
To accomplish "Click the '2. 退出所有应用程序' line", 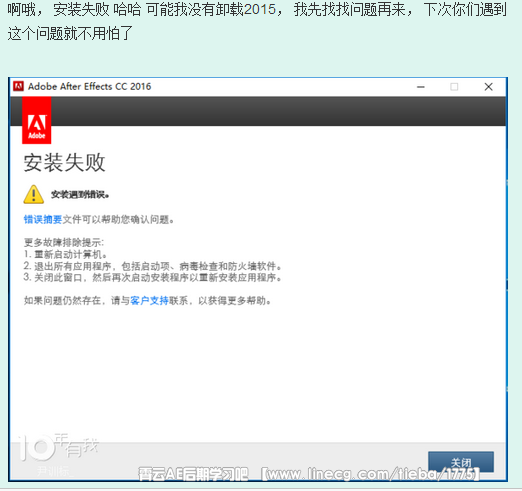I will 153,266.
